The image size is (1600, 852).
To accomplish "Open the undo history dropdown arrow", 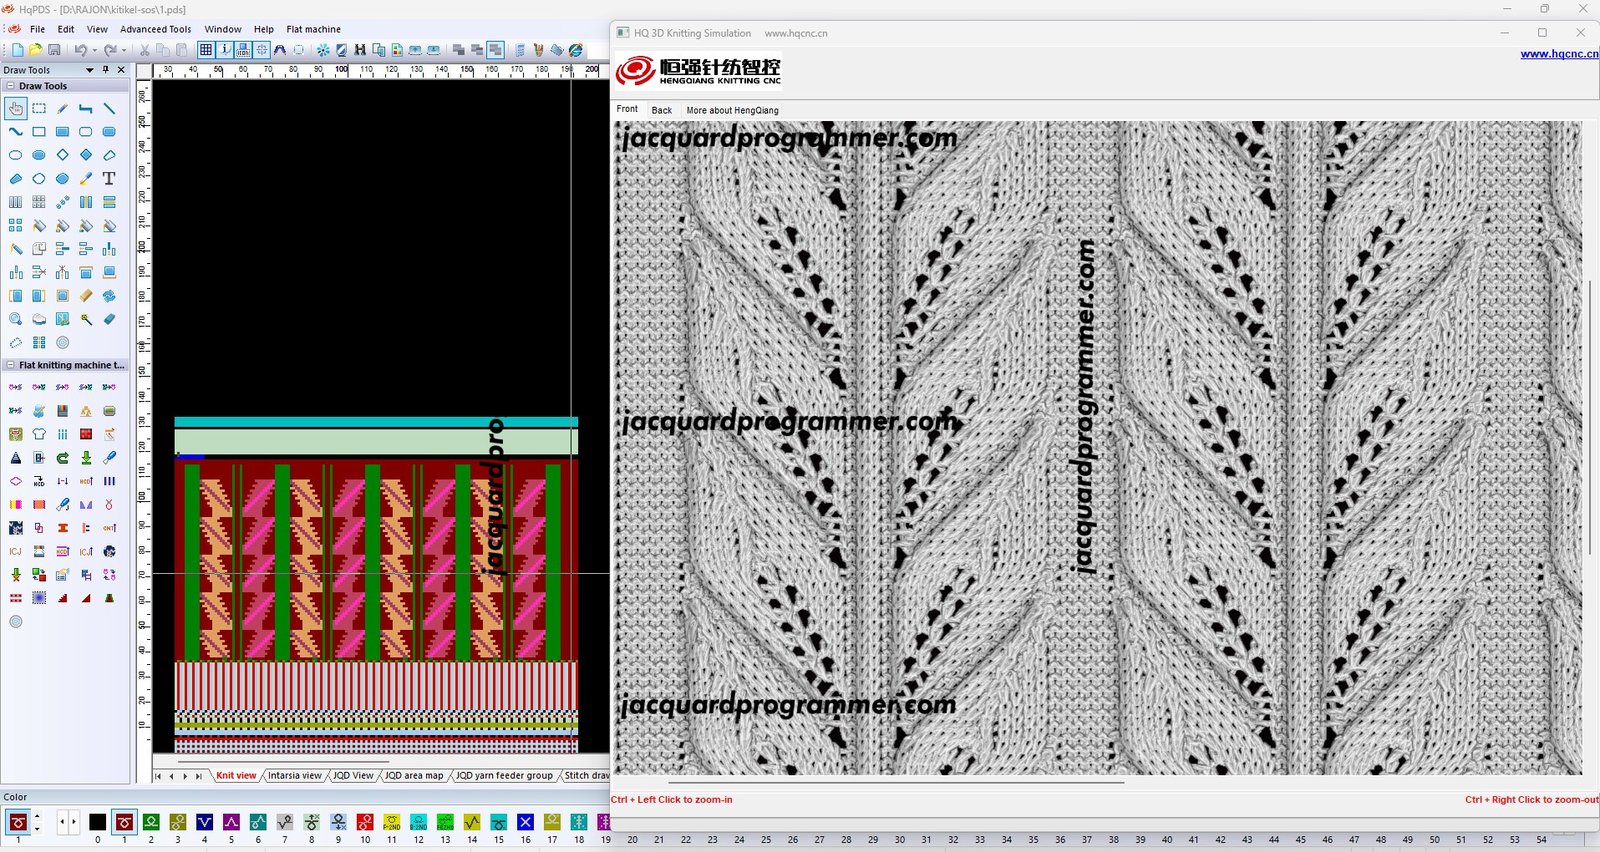I will pyautogui.click(x=95, y=50).
